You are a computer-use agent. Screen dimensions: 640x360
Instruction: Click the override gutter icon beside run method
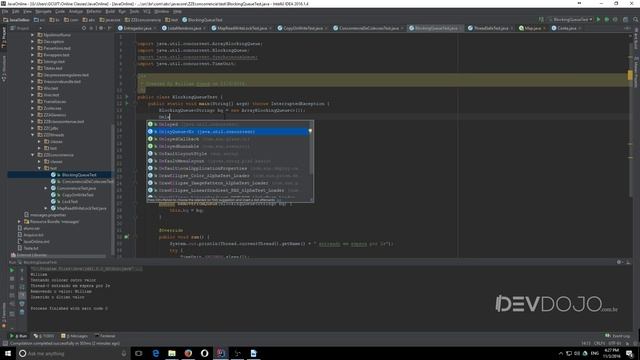127,237
